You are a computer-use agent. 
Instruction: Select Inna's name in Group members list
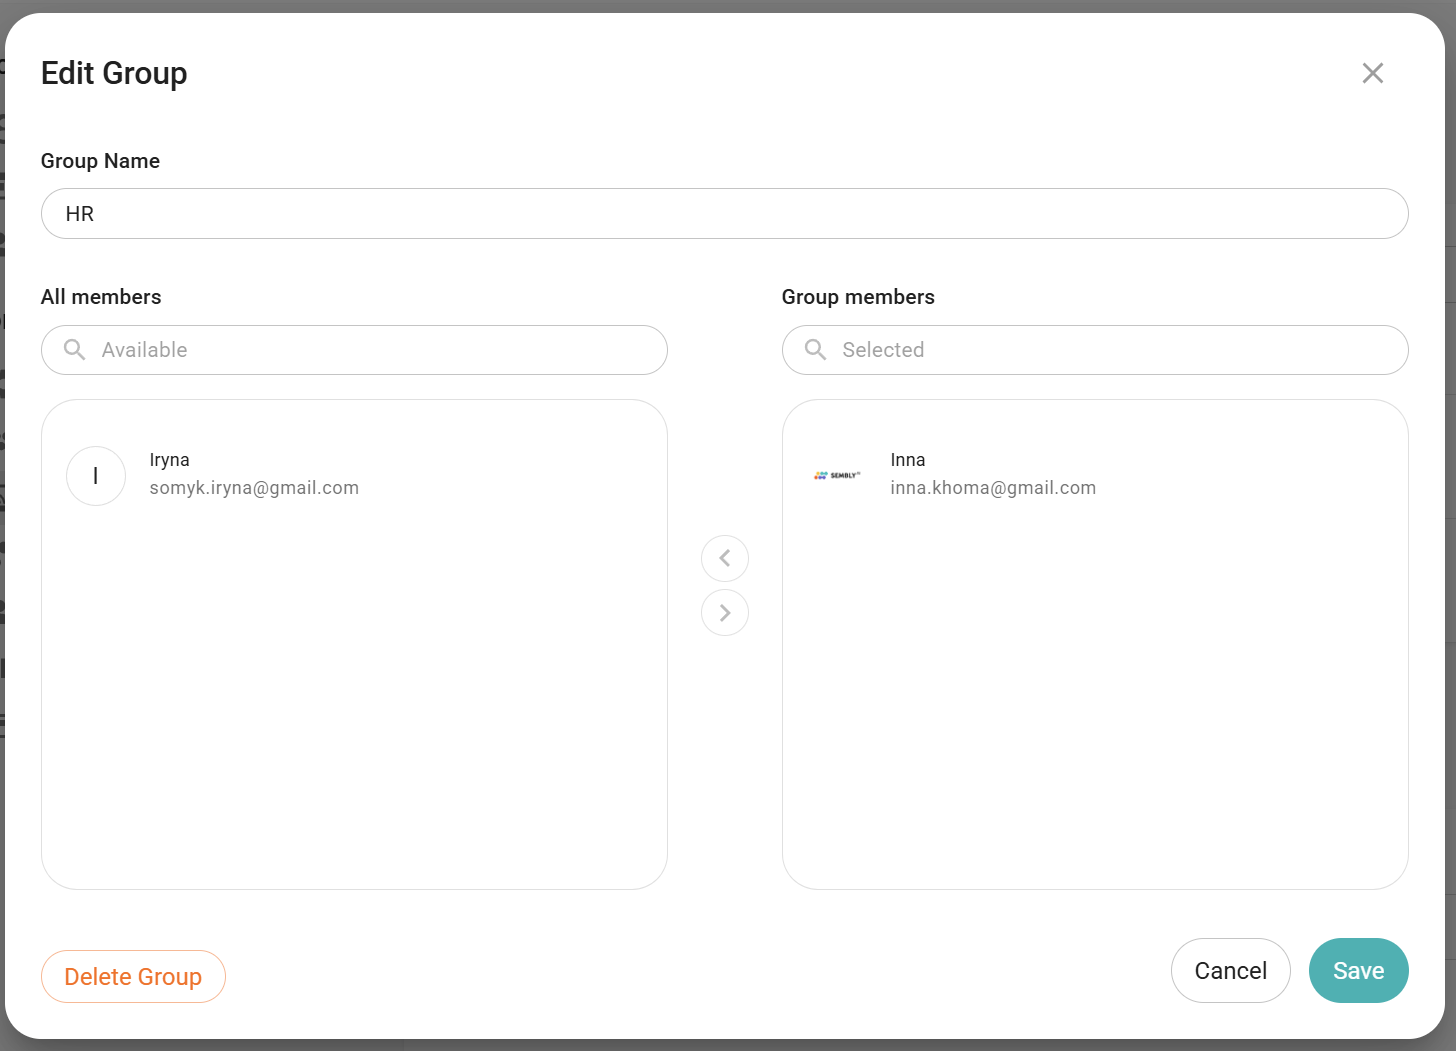tap(908, 460)
